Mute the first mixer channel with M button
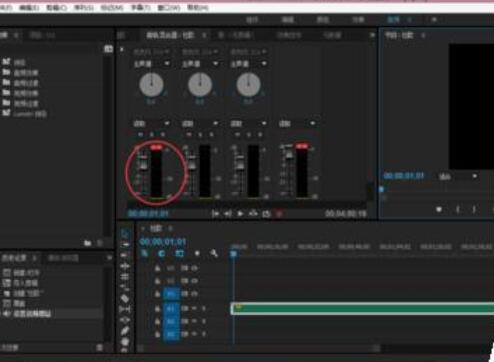 (x=140, y=134)
